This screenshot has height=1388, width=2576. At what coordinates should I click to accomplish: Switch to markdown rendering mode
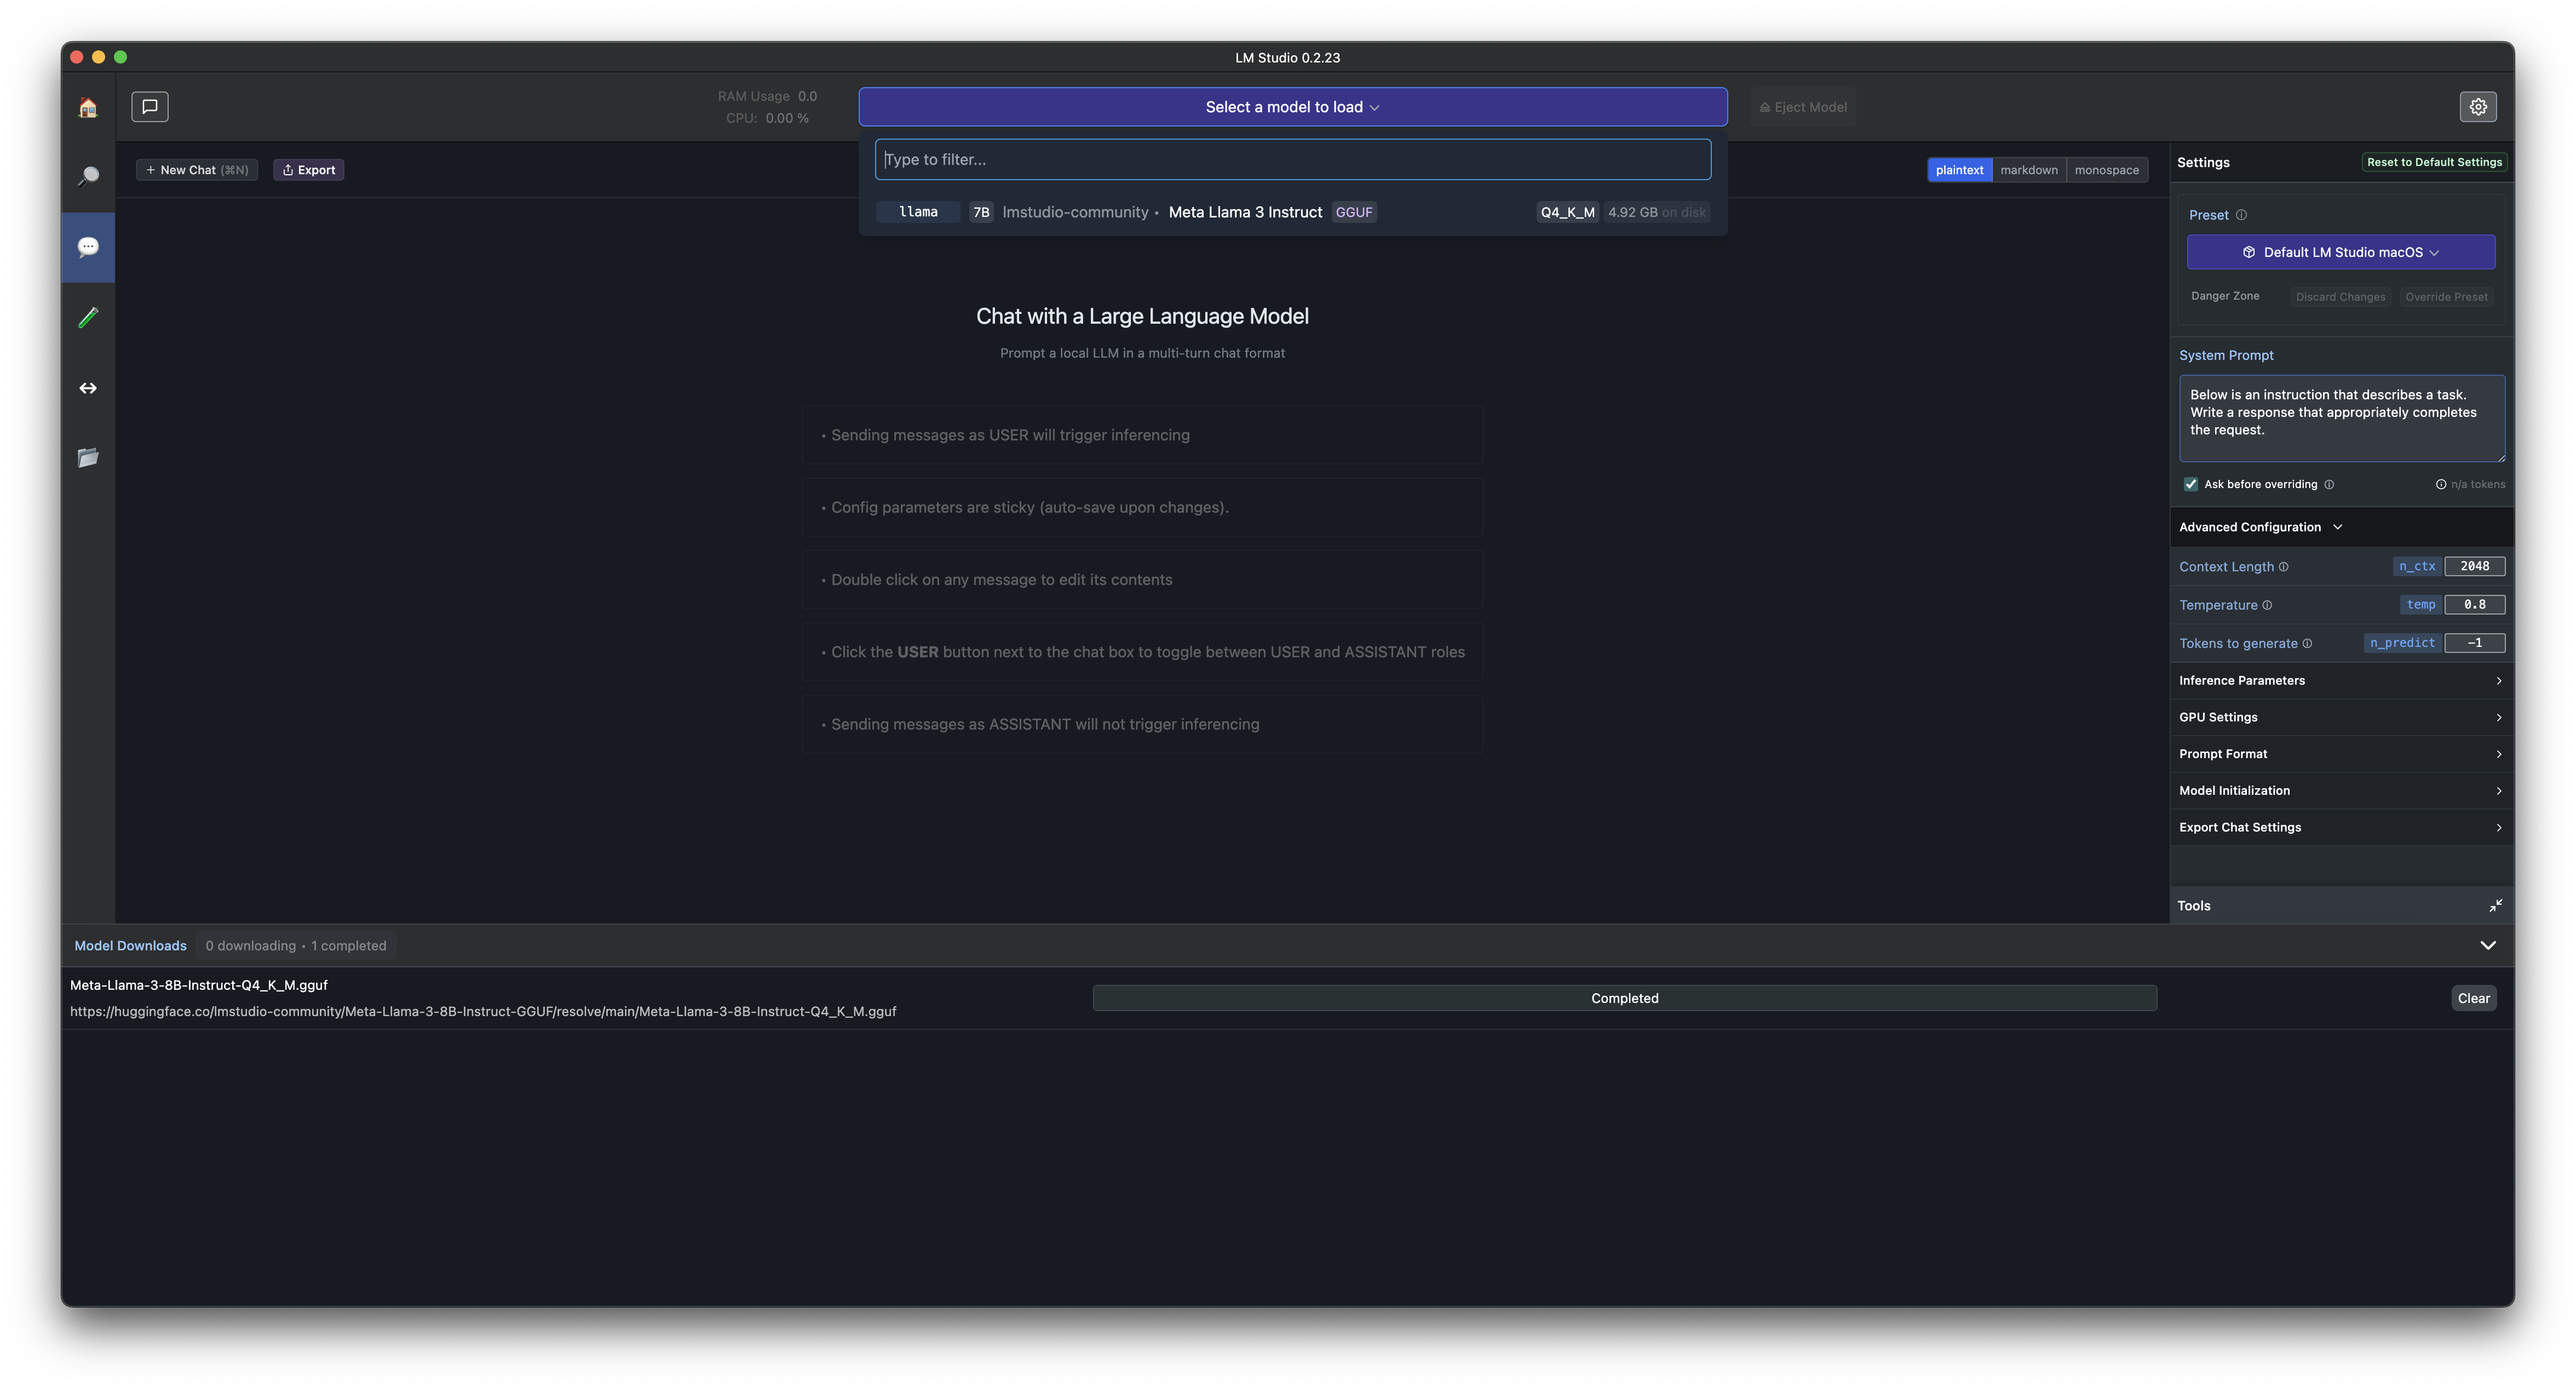click(x=2029, y=170)
